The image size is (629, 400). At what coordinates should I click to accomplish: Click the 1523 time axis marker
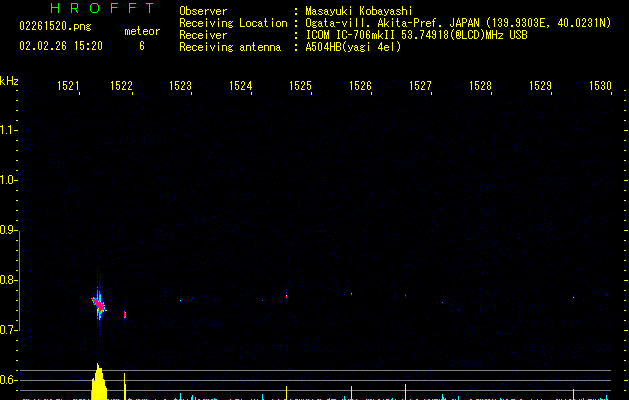[x=181, y=86]
